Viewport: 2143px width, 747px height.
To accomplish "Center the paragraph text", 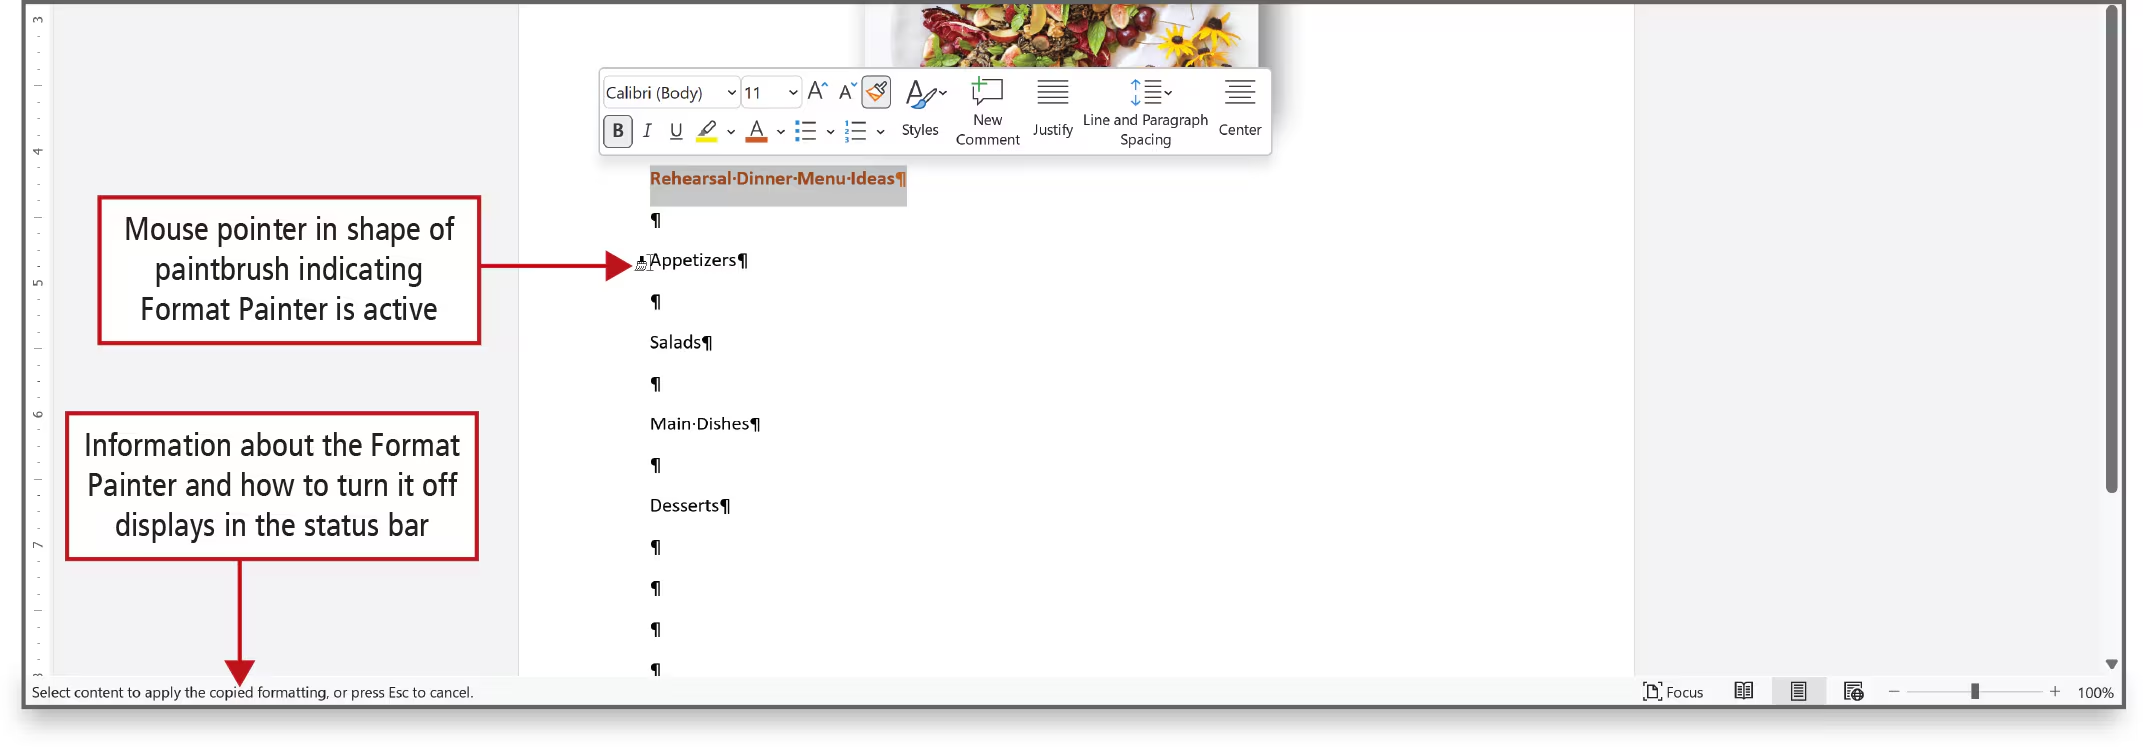I will tap(1239, 108).
